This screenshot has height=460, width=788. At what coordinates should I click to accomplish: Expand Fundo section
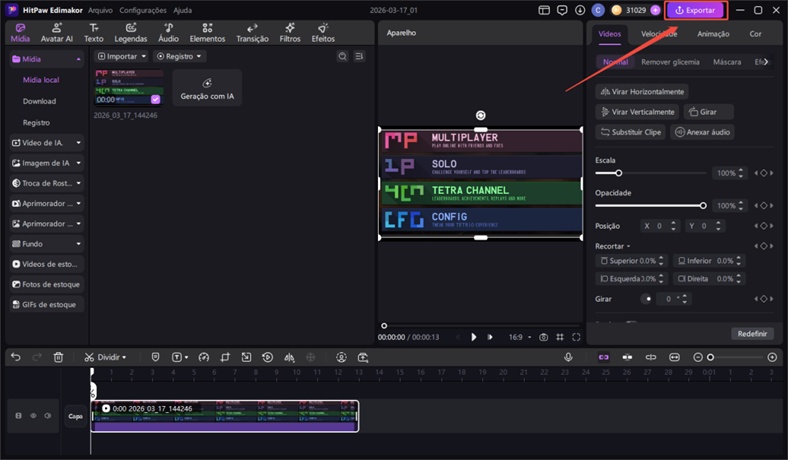[x=46, y=244]
